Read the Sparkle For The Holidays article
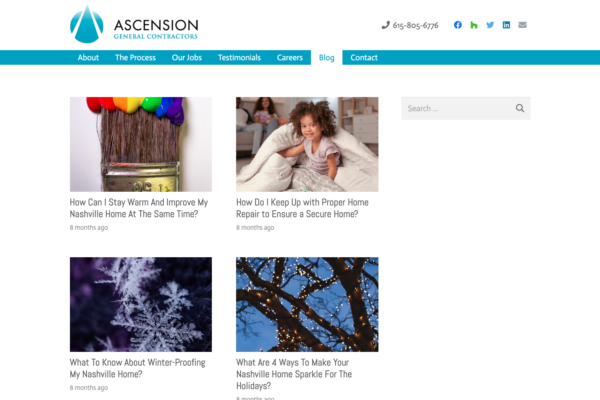This screenshot has height=400, width=600. [x=294, y=374]
